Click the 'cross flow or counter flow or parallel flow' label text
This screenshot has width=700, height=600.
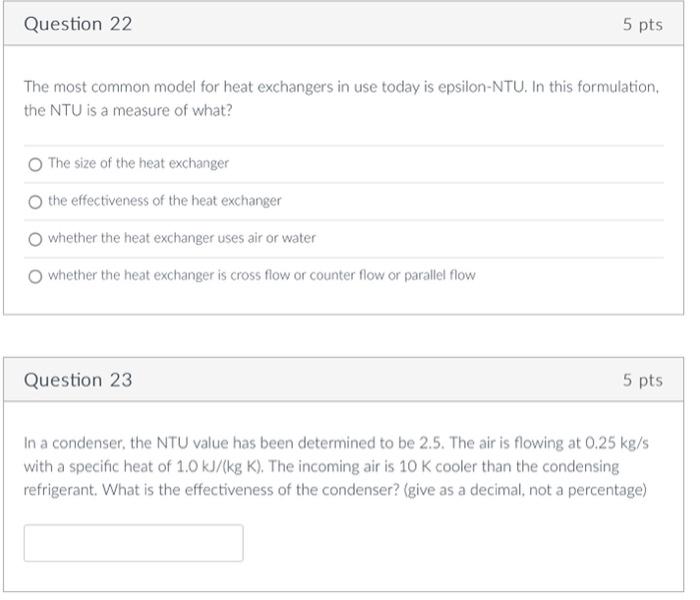353,275
